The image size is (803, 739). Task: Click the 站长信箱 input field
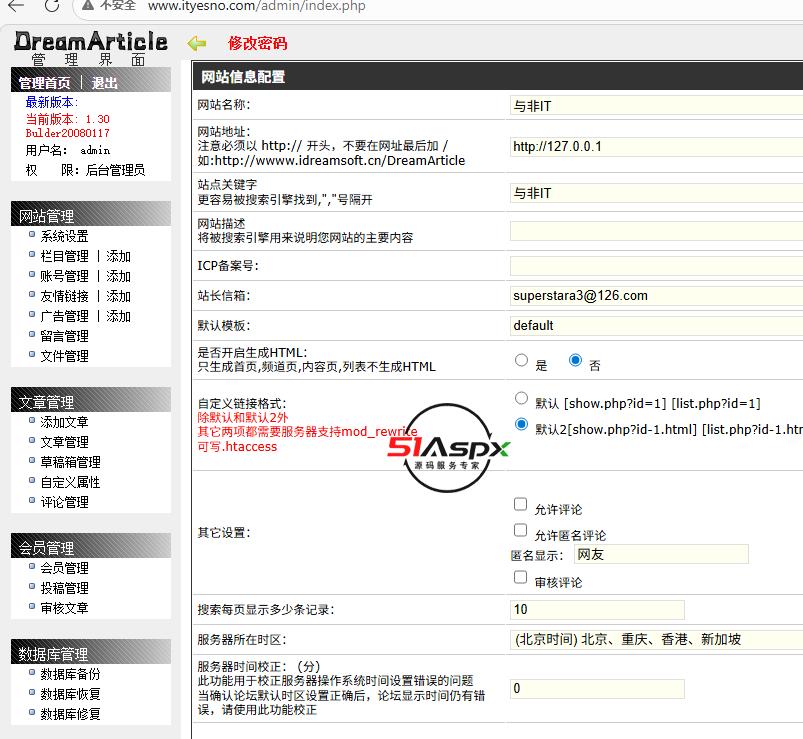point(656,295)
